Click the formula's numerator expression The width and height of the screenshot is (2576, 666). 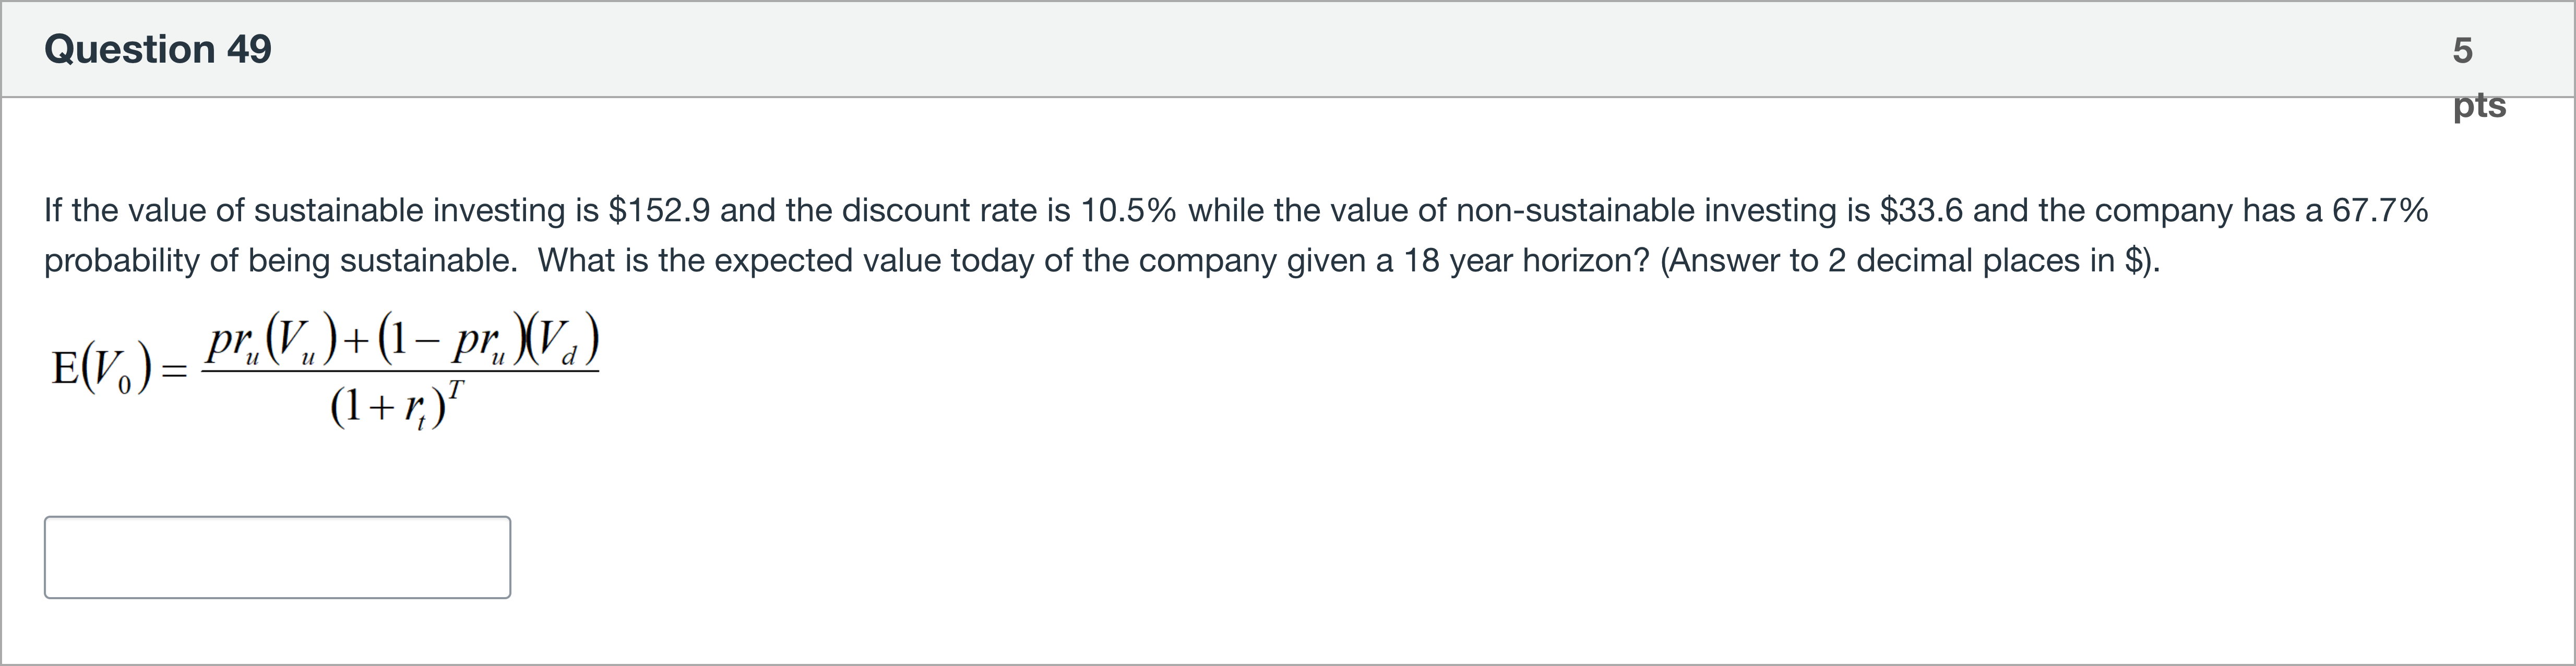click(x=400, y=343)
